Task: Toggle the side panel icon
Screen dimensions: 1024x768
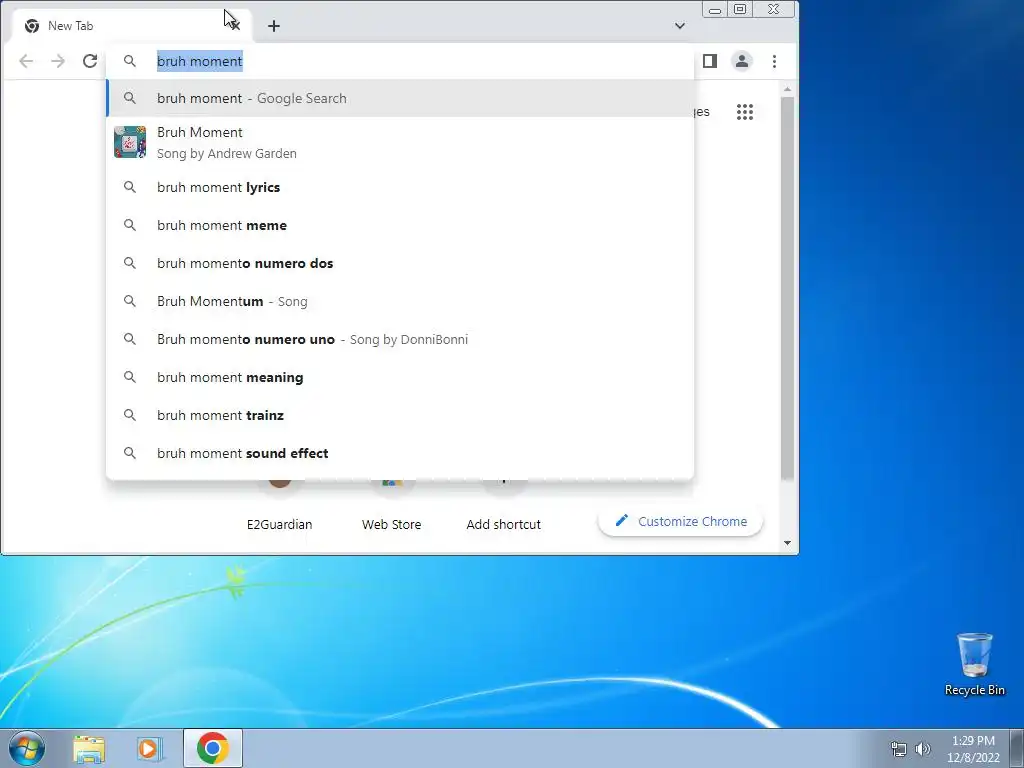Action: coord(710,61)
